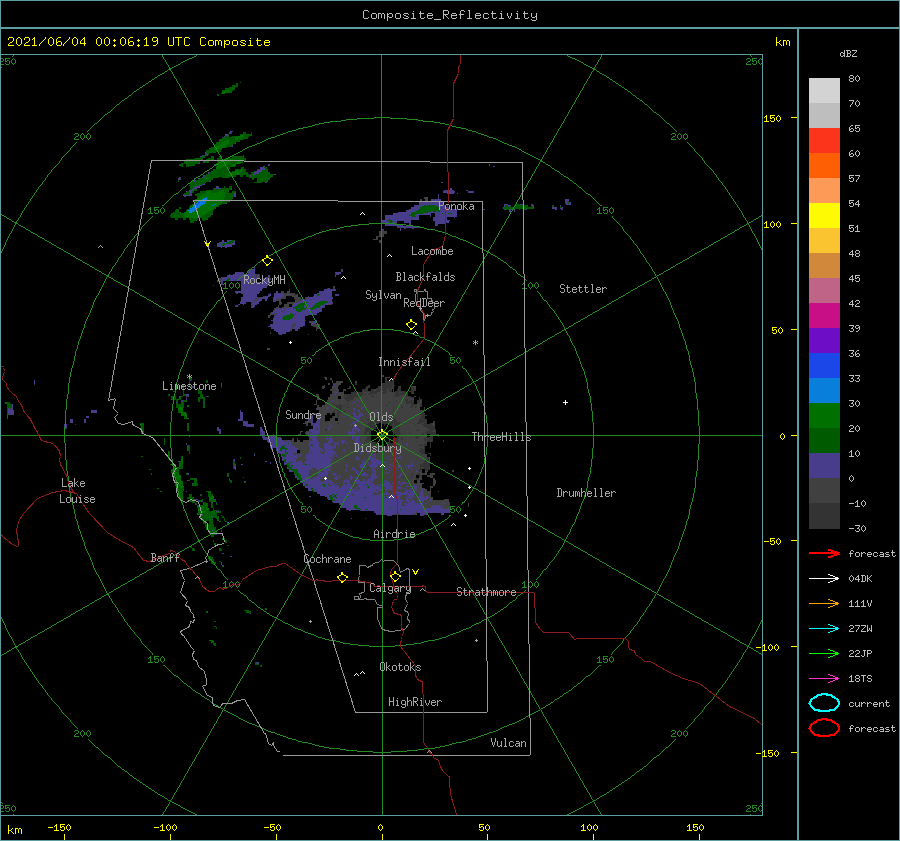Click the HighRiver city label

415,702
